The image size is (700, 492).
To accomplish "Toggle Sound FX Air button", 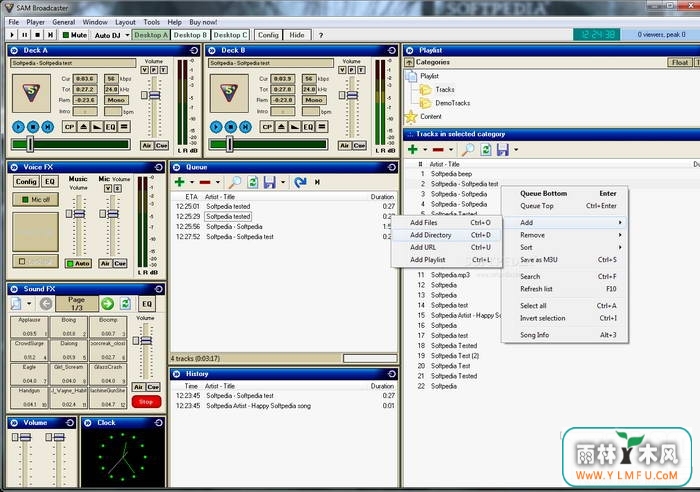I will [x=138, y=387].
